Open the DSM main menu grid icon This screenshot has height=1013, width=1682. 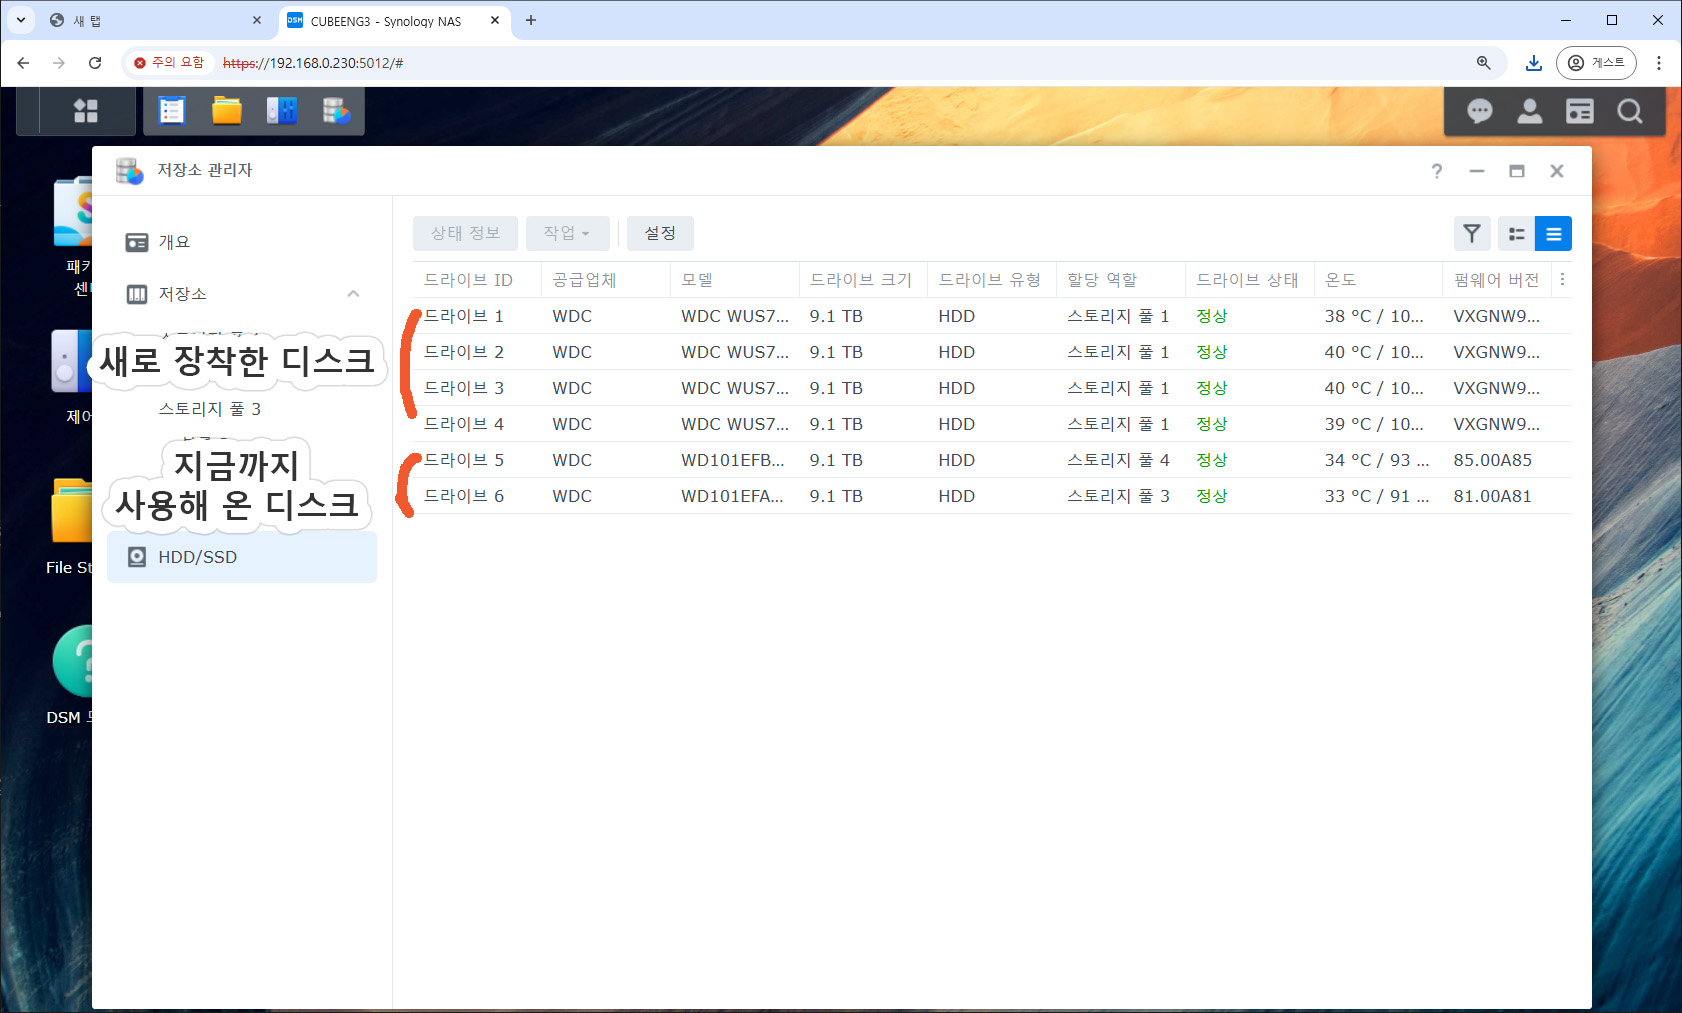click(x=86, y=111)
